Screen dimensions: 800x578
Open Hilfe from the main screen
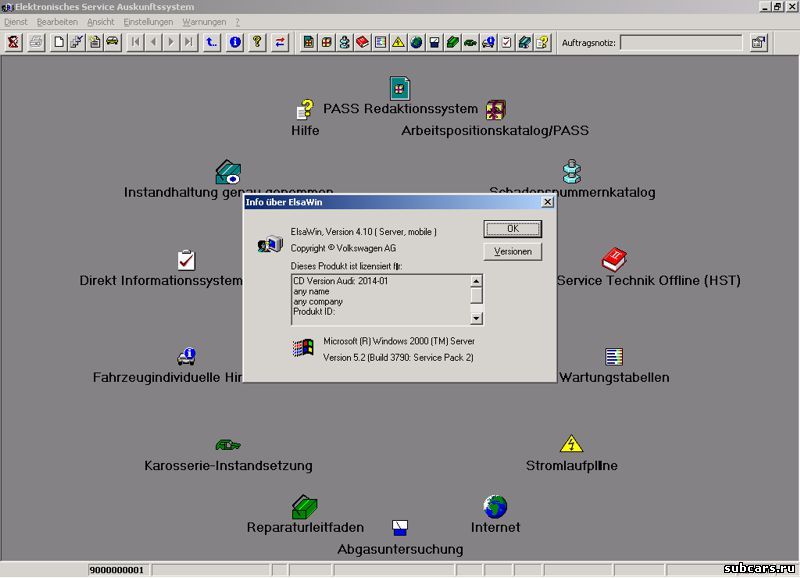click(x=305, y=119)
